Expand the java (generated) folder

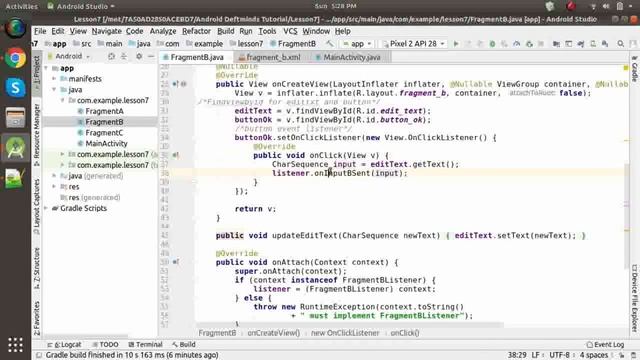coord(54,176)
